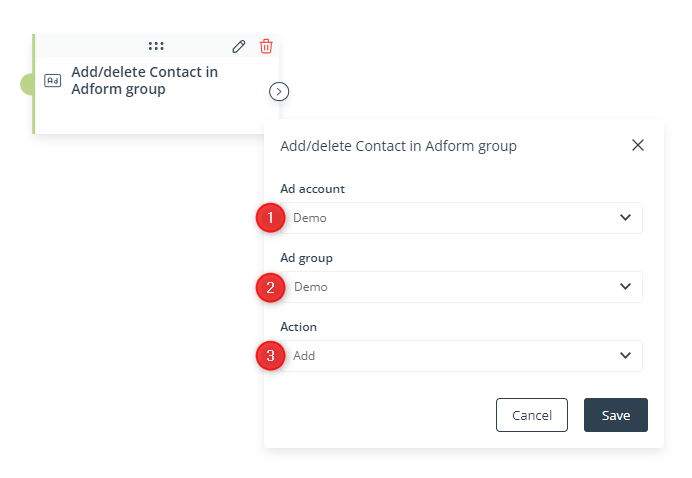Select the node title 'Add/delete Contact in Adform group'

145,81
